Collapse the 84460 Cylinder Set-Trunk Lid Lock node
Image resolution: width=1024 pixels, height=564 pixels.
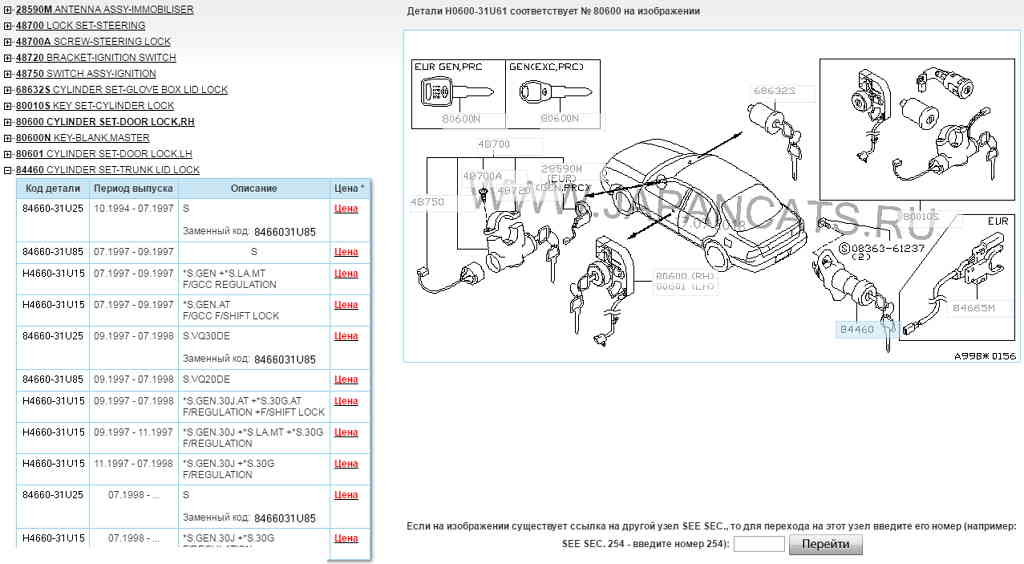(8, 170)
